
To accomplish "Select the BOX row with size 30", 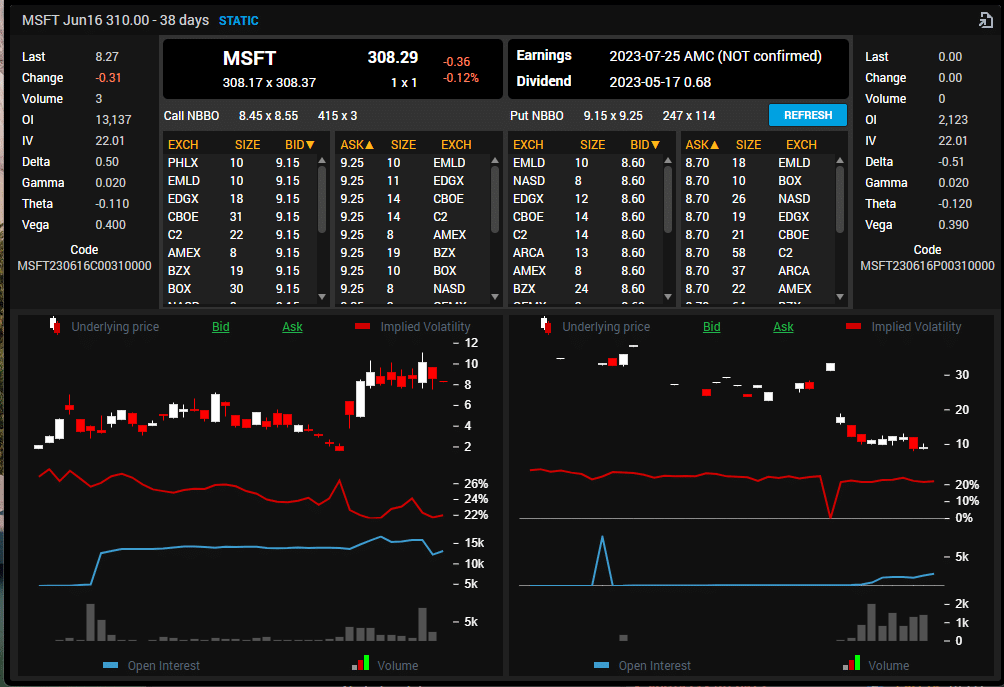I will (241, 289).
